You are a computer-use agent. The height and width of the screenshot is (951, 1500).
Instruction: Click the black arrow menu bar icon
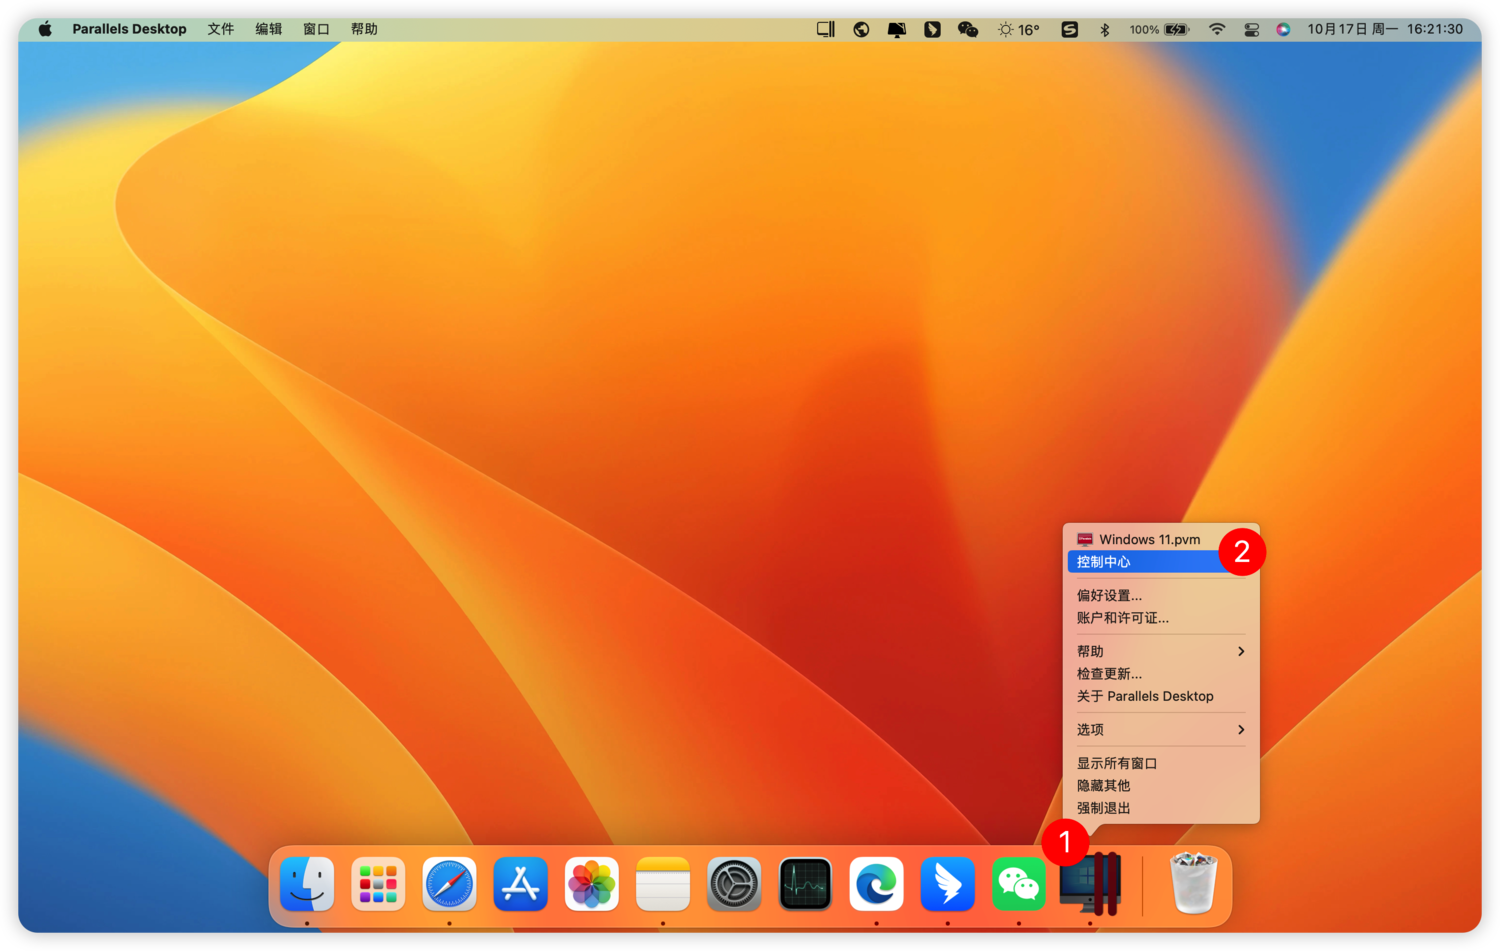[932, 29]
